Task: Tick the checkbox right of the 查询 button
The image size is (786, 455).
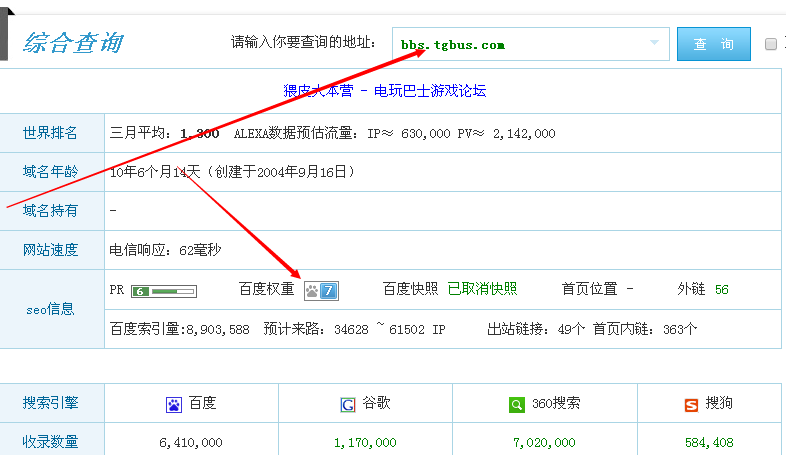Action: [x=771, y=44]
